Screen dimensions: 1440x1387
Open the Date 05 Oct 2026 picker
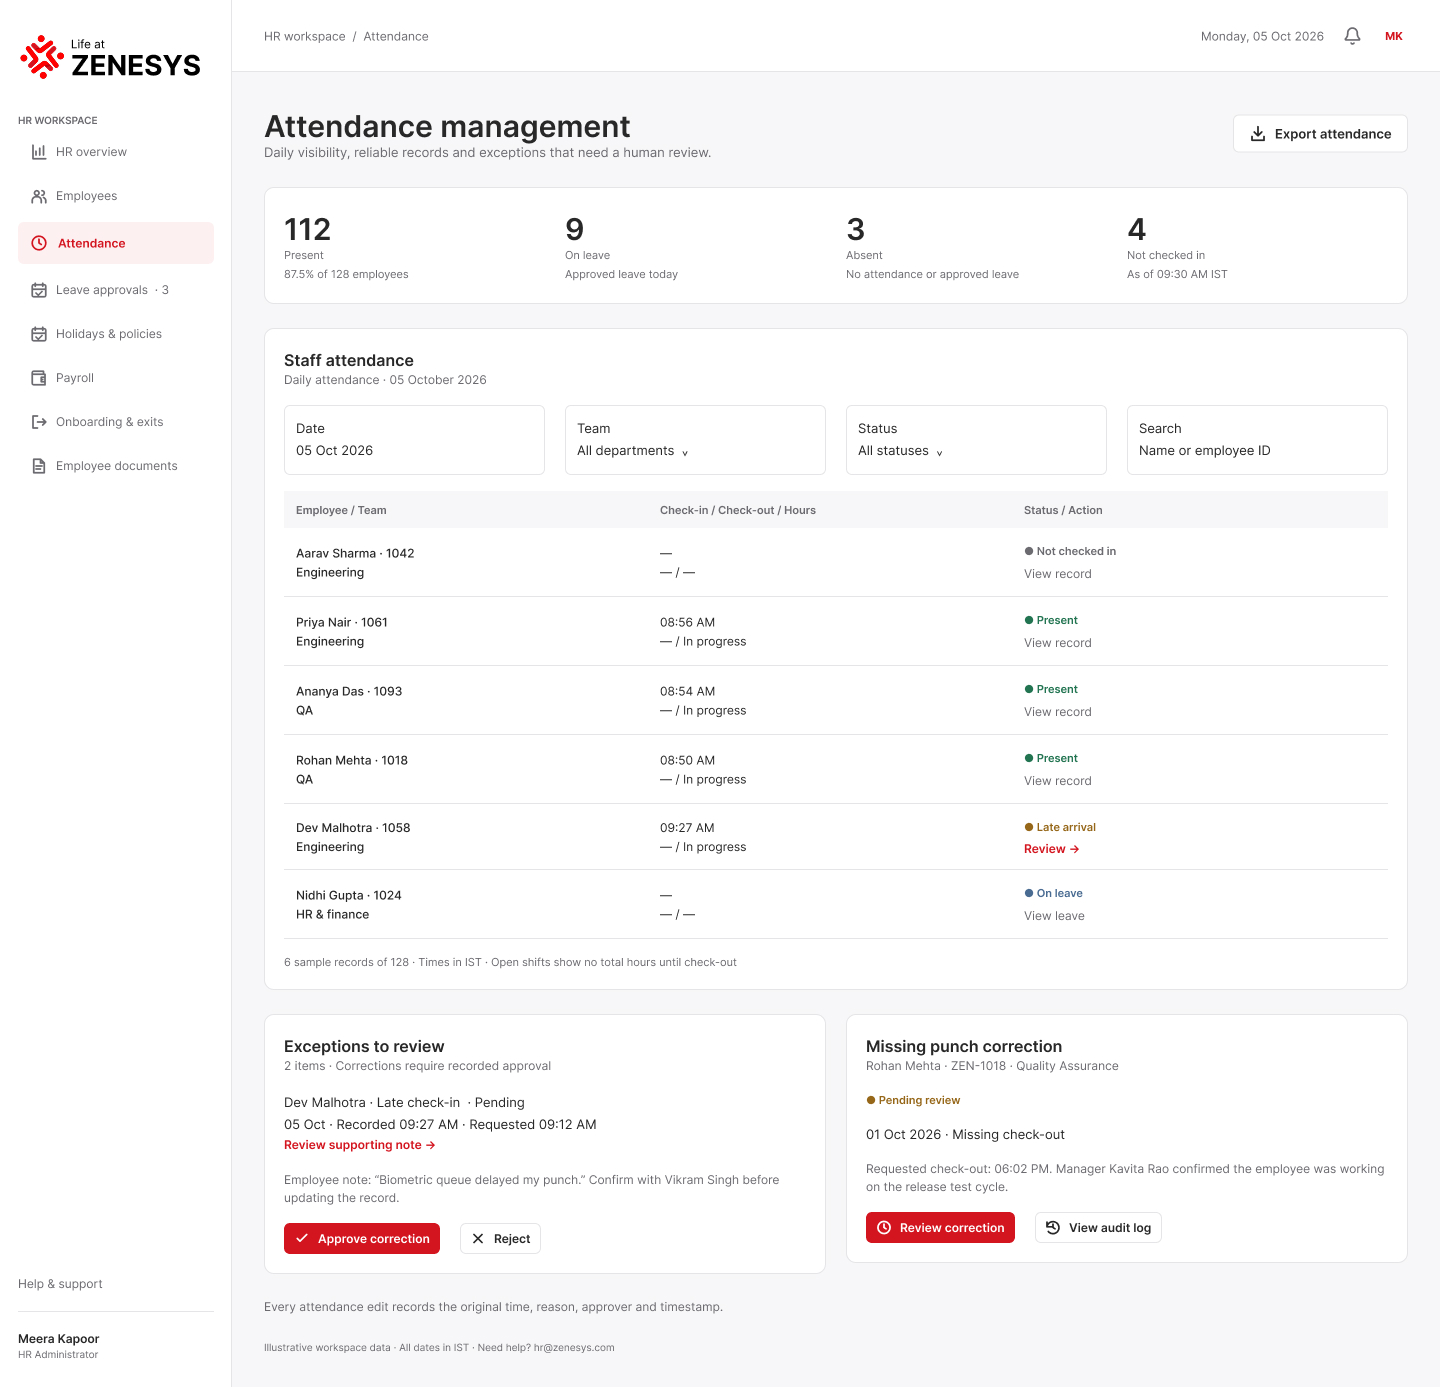(414, 440)
